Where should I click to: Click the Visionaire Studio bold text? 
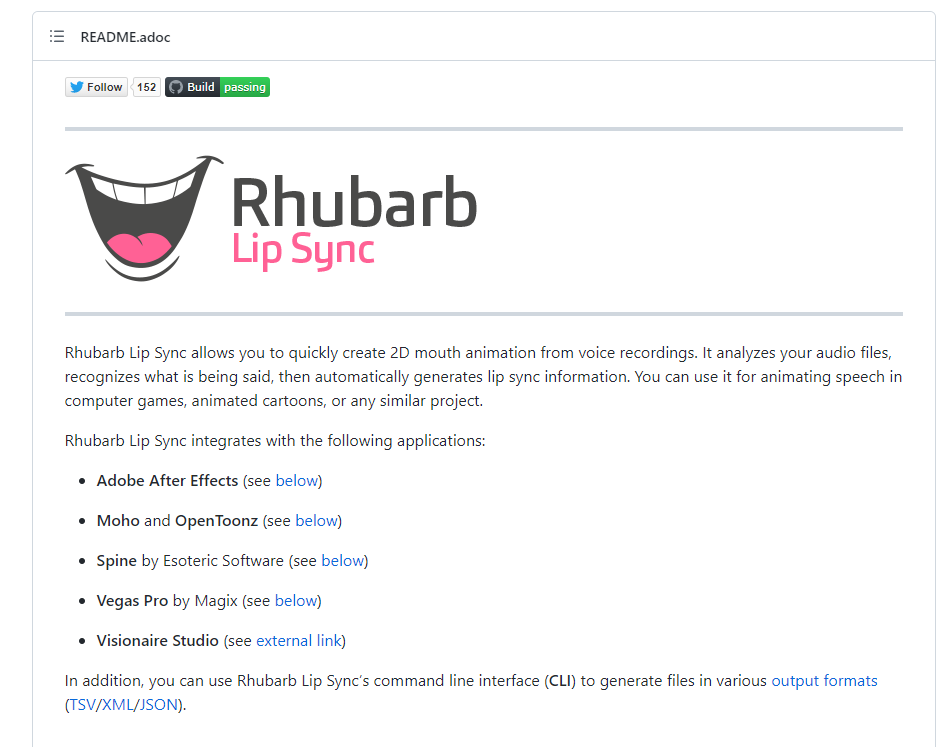157,641
